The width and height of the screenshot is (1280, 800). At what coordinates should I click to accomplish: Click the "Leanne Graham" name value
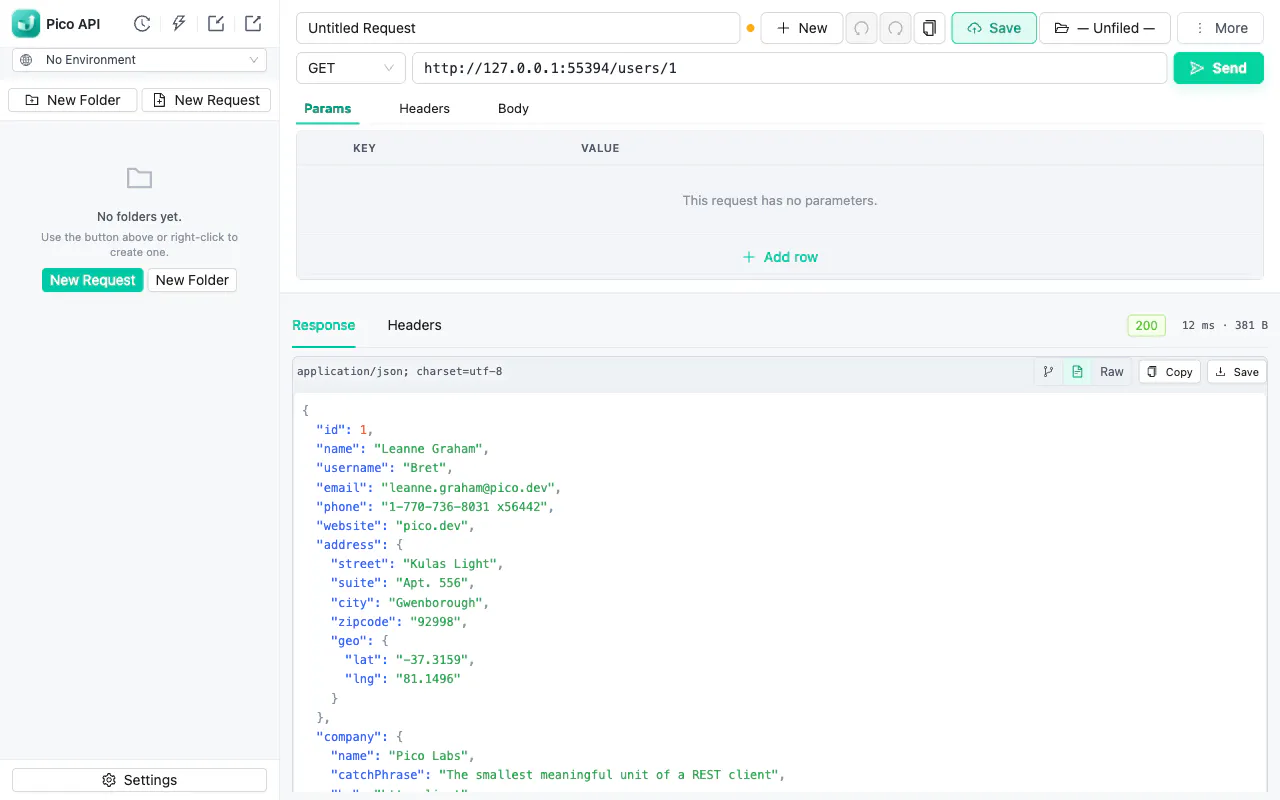429,449
